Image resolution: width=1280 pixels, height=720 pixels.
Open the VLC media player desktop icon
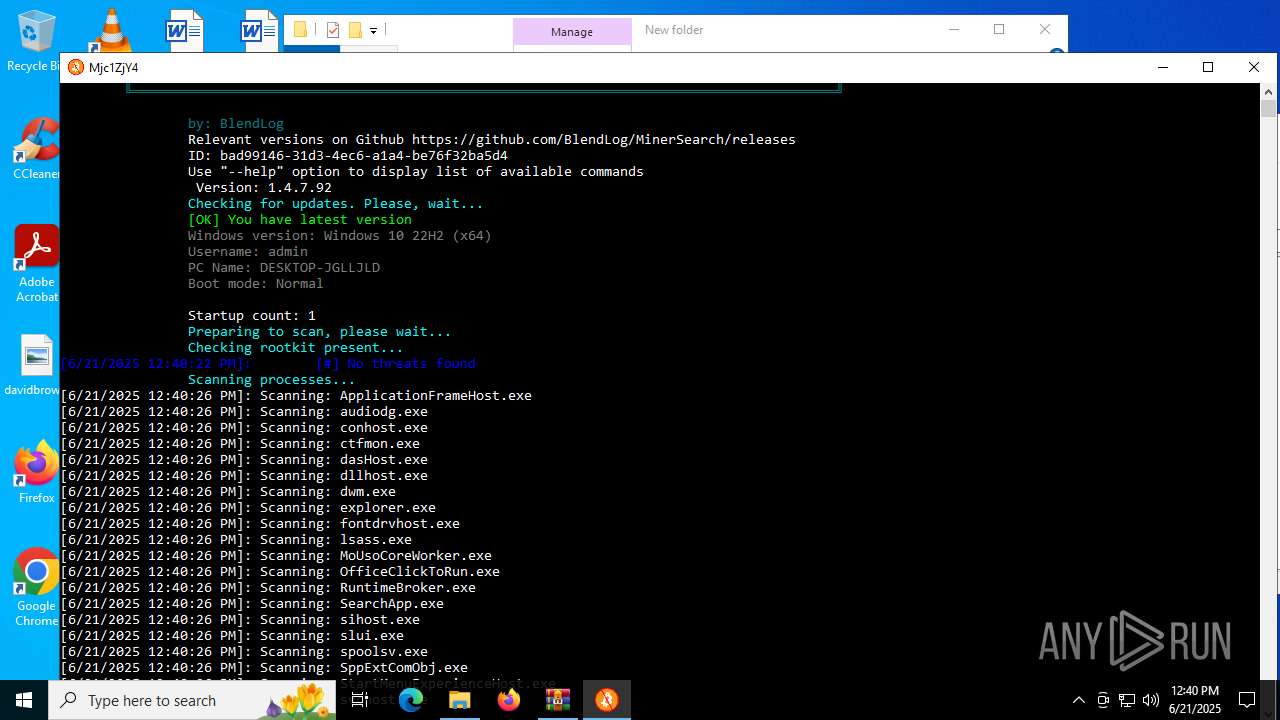coord(110,30)
